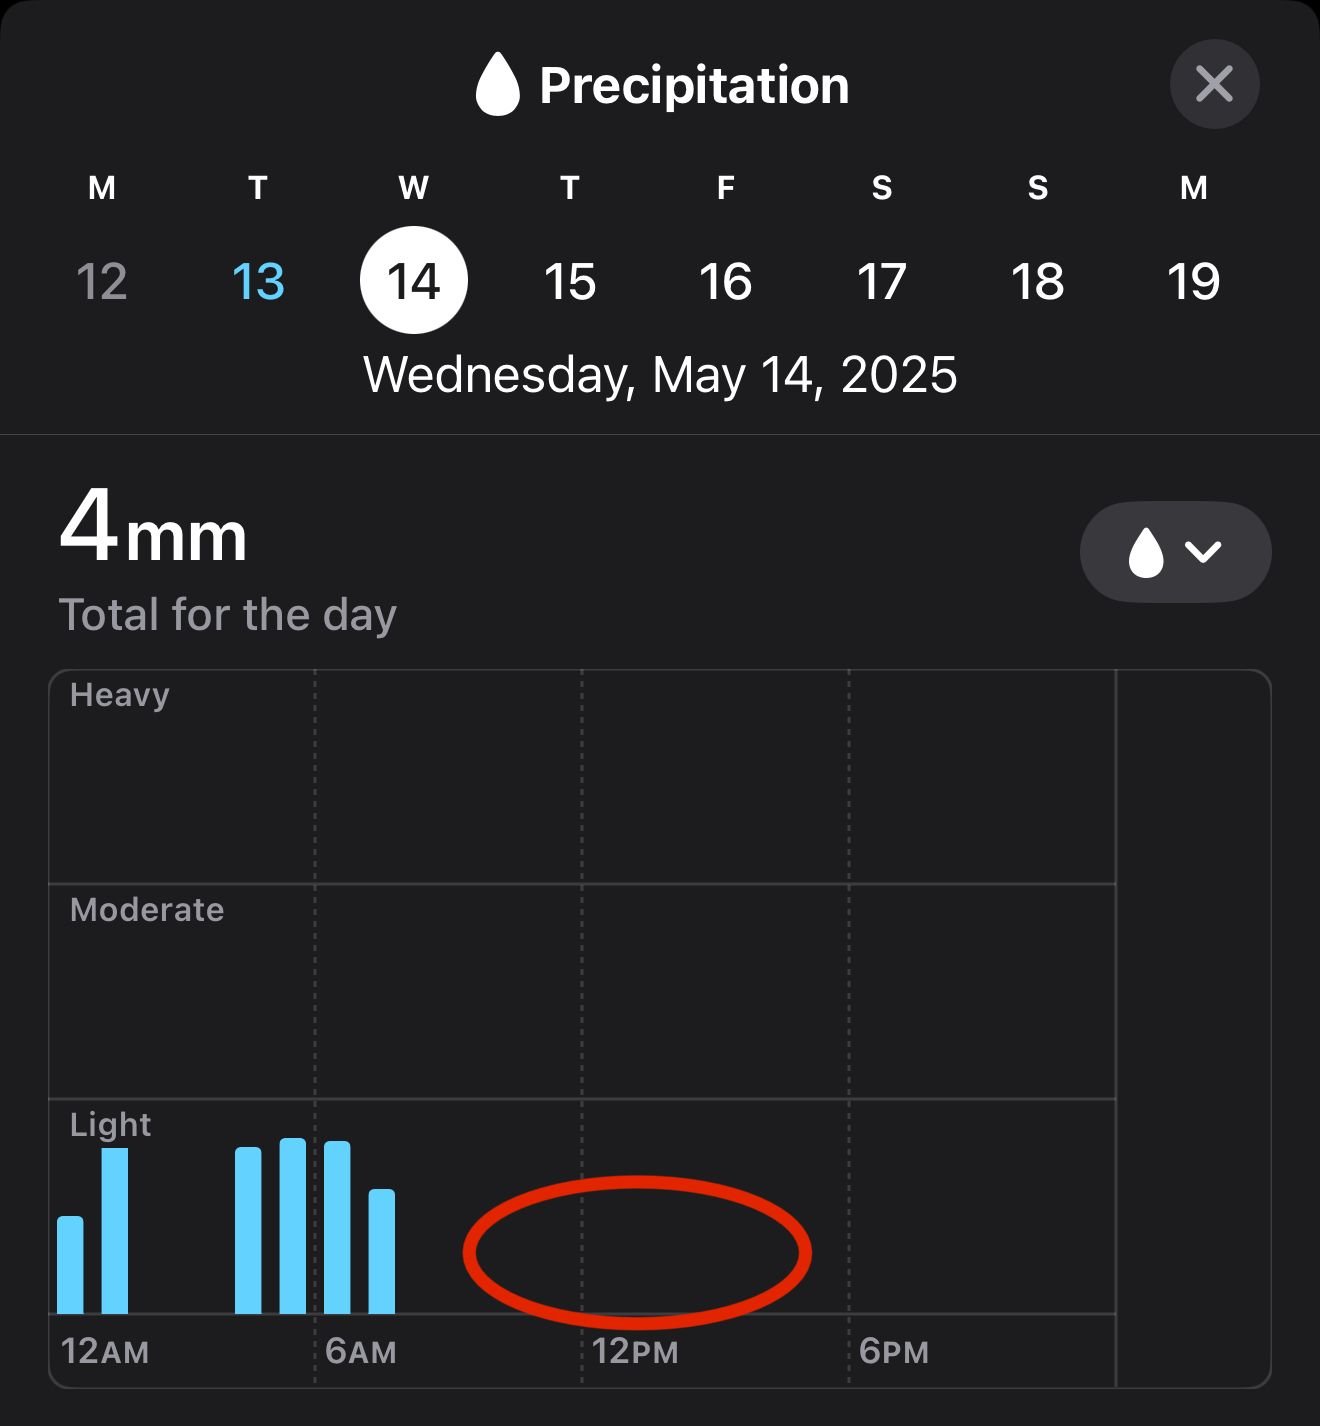The width and height of the screenshot is (1320, 1426).
Task: Select Wednesday the 14th
Action: point(414,281)
